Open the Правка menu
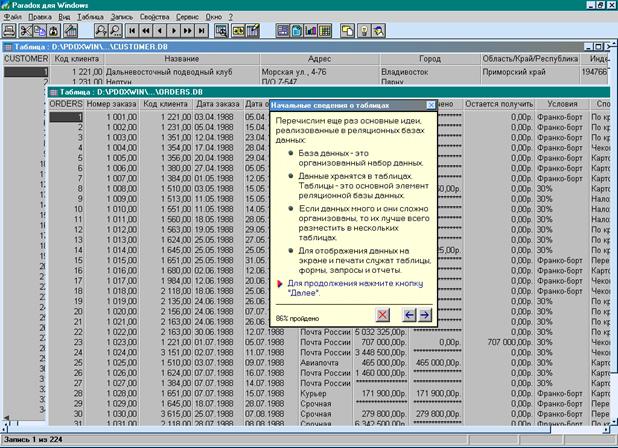The height and width of the screenshot is (448, 618). pyautogui.click(x=40, y=17)
